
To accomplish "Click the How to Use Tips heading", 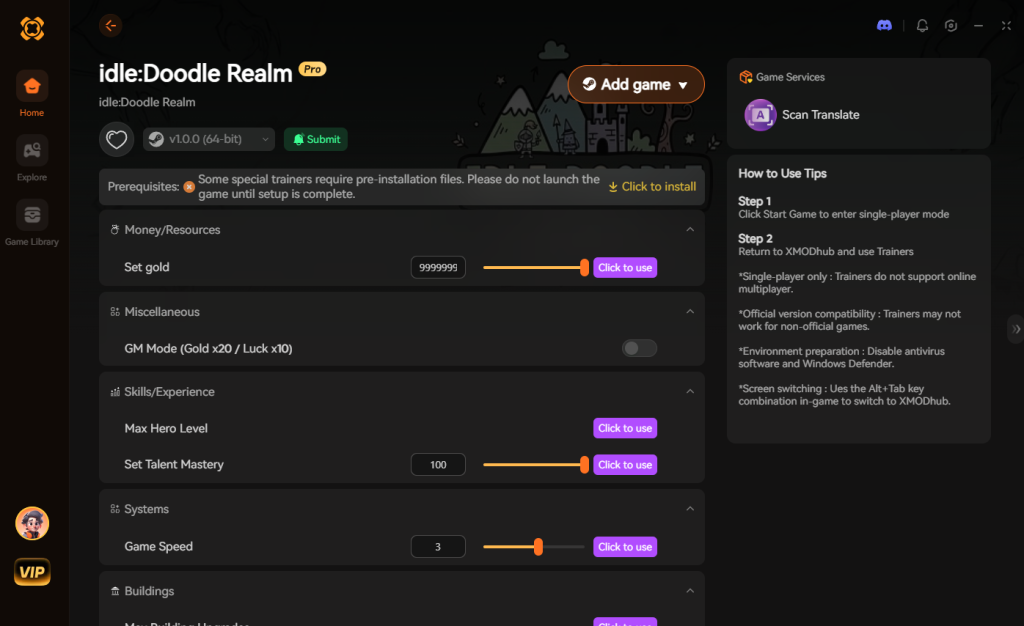I will [782, 174].
